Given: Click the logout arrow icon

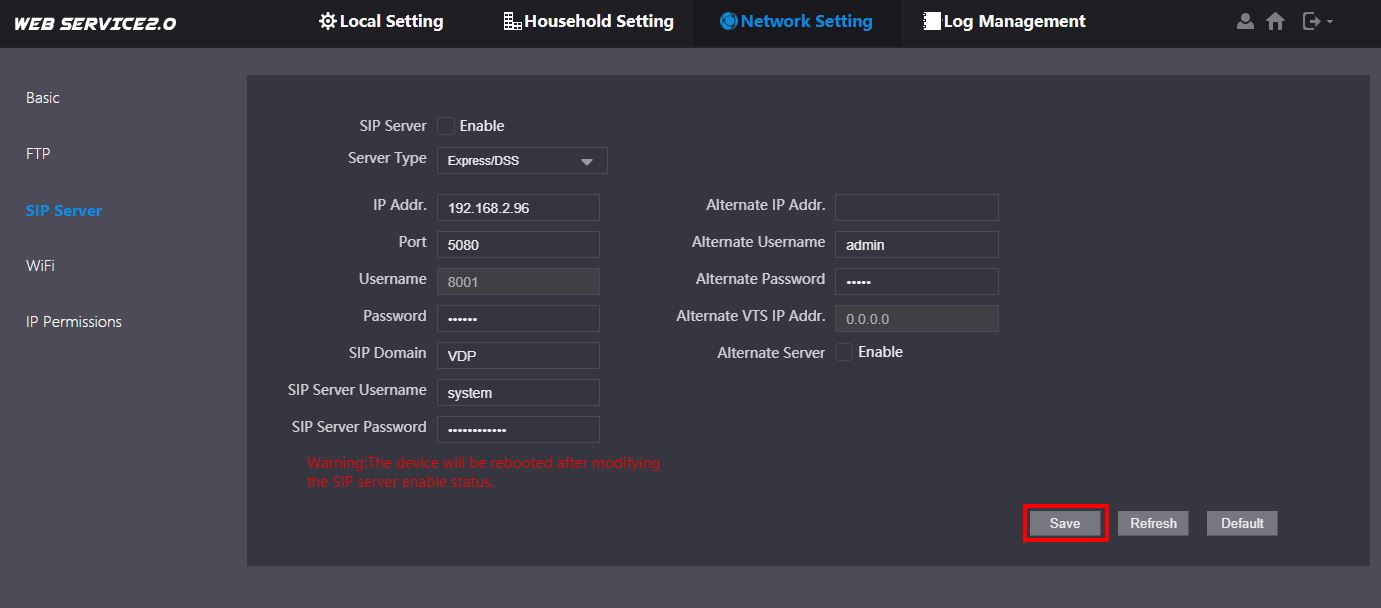Looking at the screenshot, I should (1312, 21).
